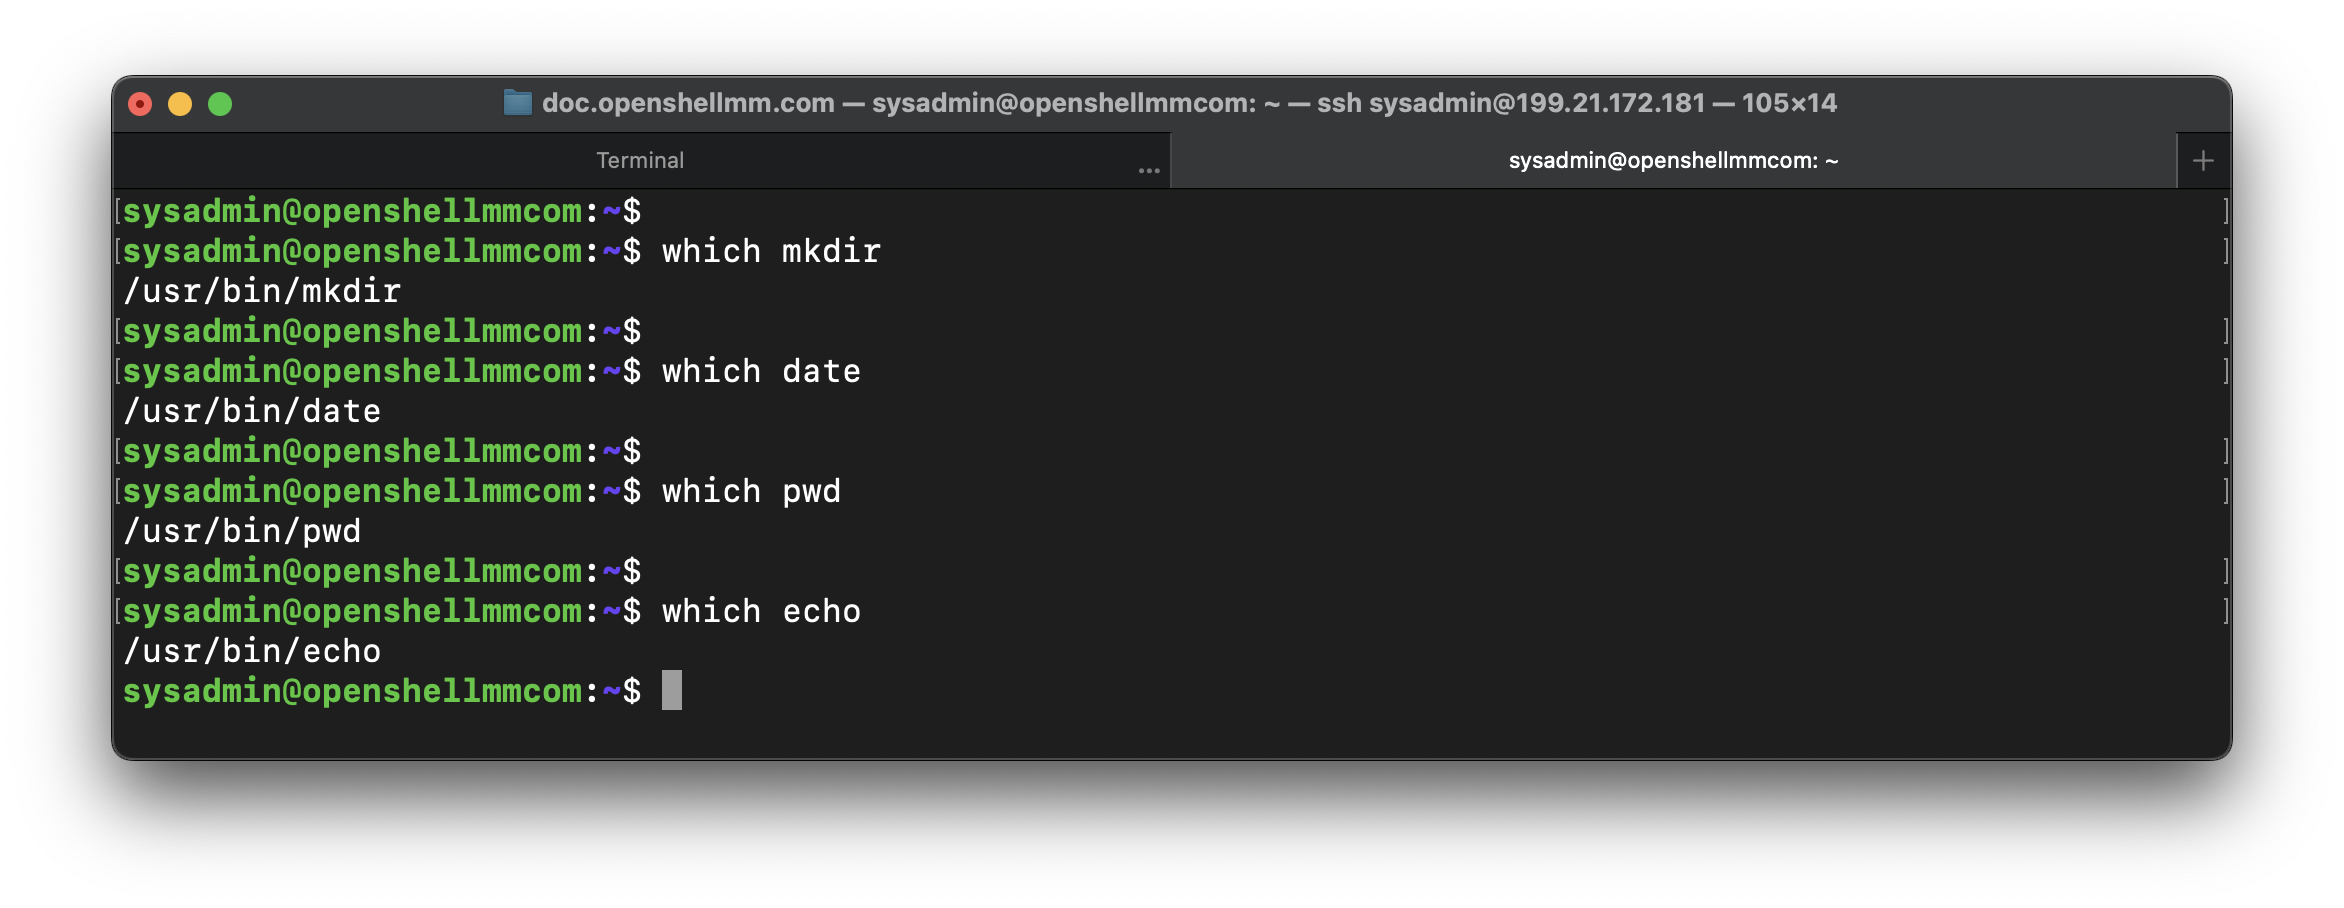Click the first empty prompt line at top
The height and width of the screenshot is (908, 2344).
(x=381, y=211)
